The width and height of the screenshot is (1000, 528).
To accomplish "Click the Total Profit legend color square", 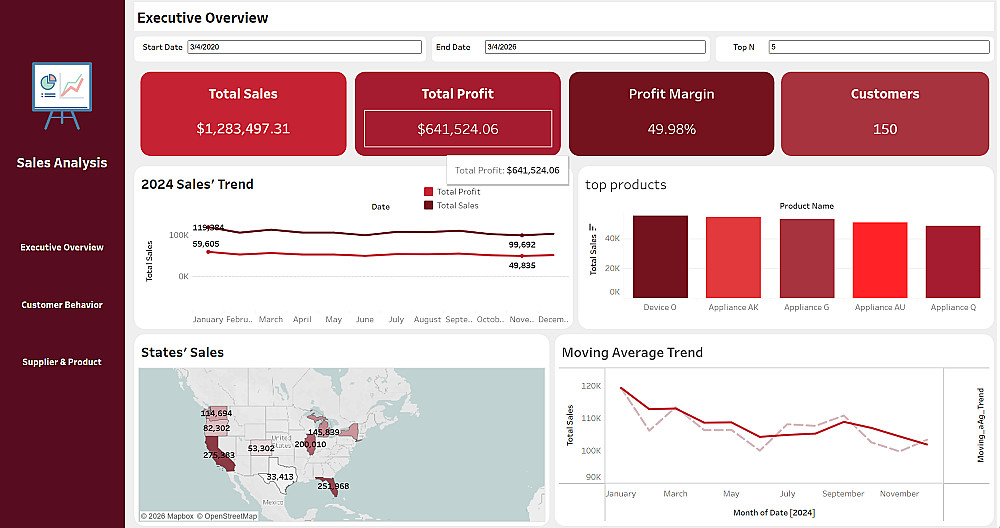I will [x=429, y=192].
